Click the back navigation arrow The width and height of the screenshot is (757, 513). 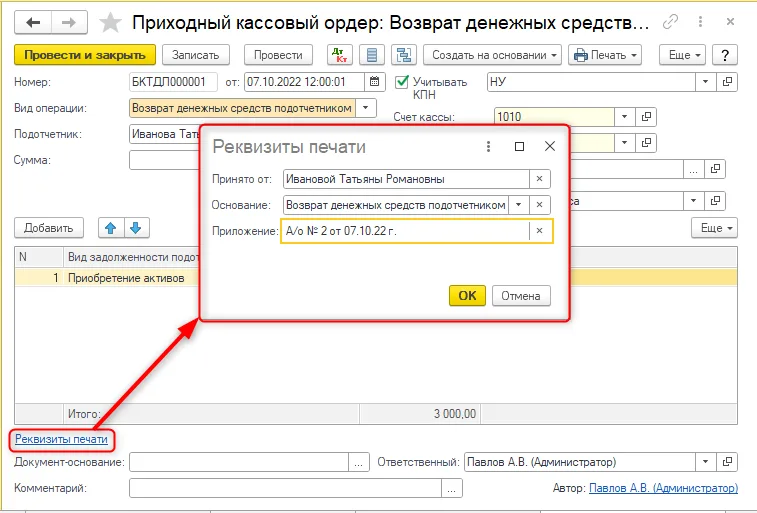click(33, 22)
